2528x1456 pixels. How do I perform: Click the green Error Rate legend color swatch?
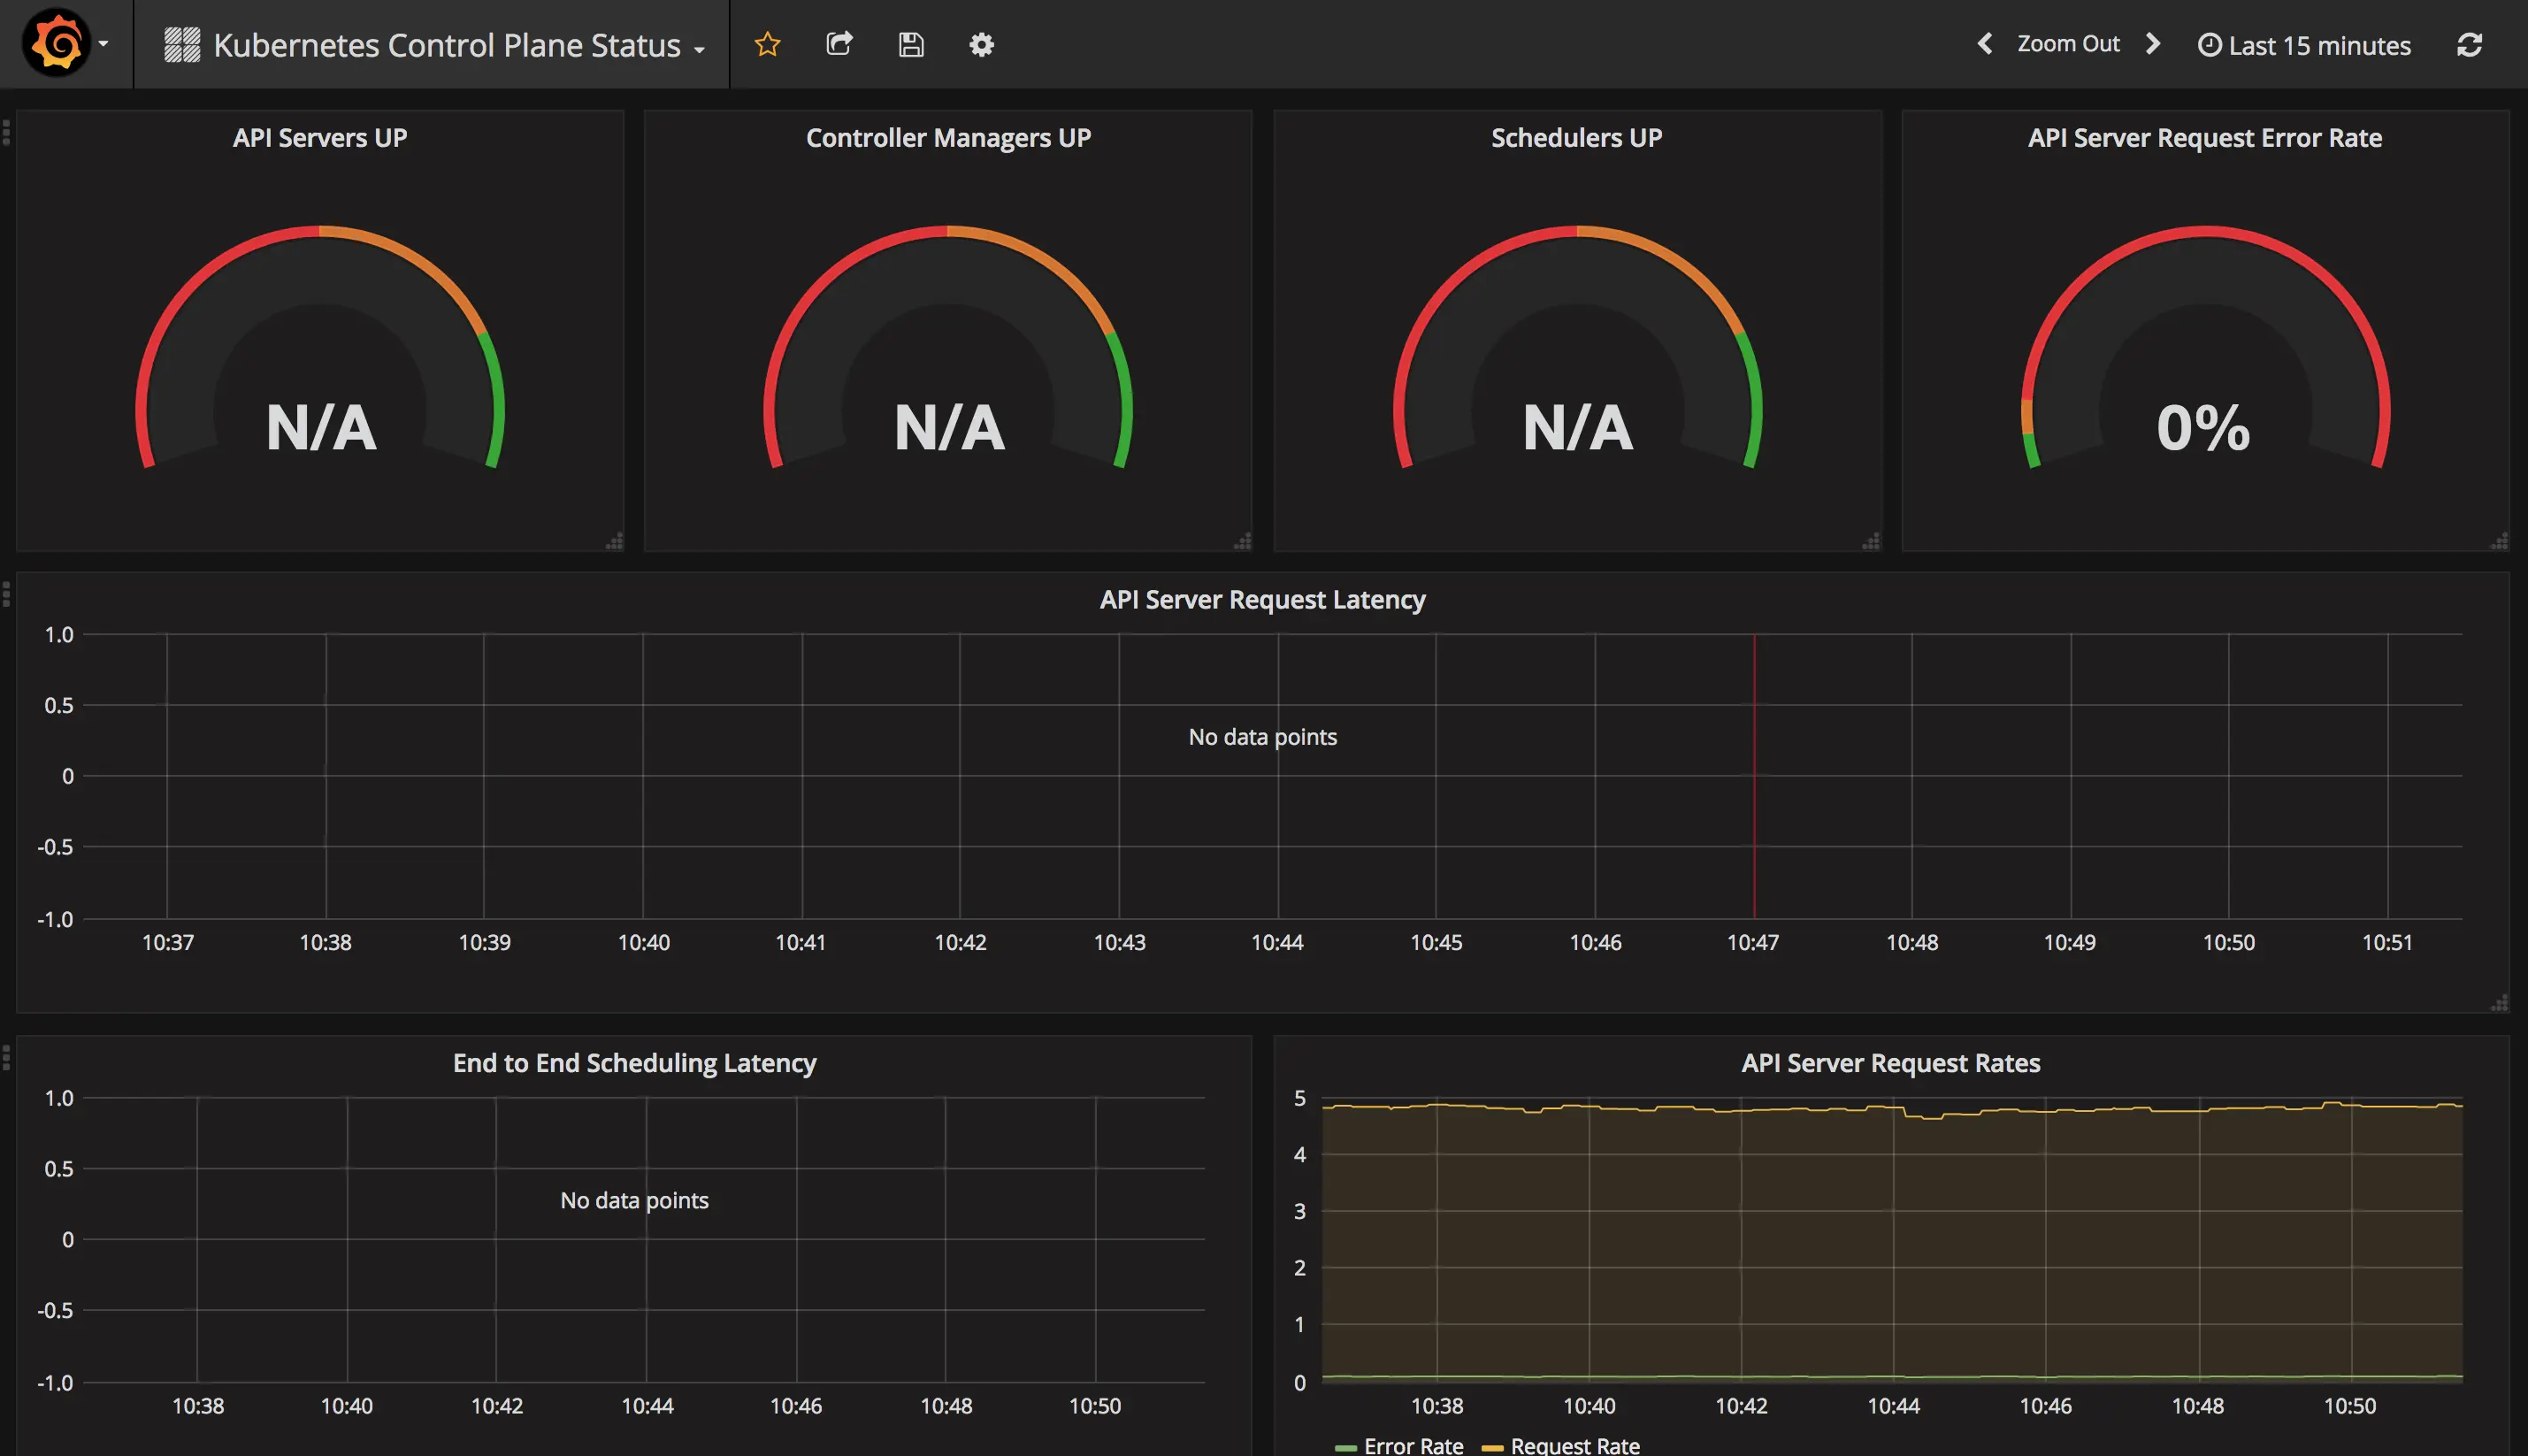pos(1345,1447)
